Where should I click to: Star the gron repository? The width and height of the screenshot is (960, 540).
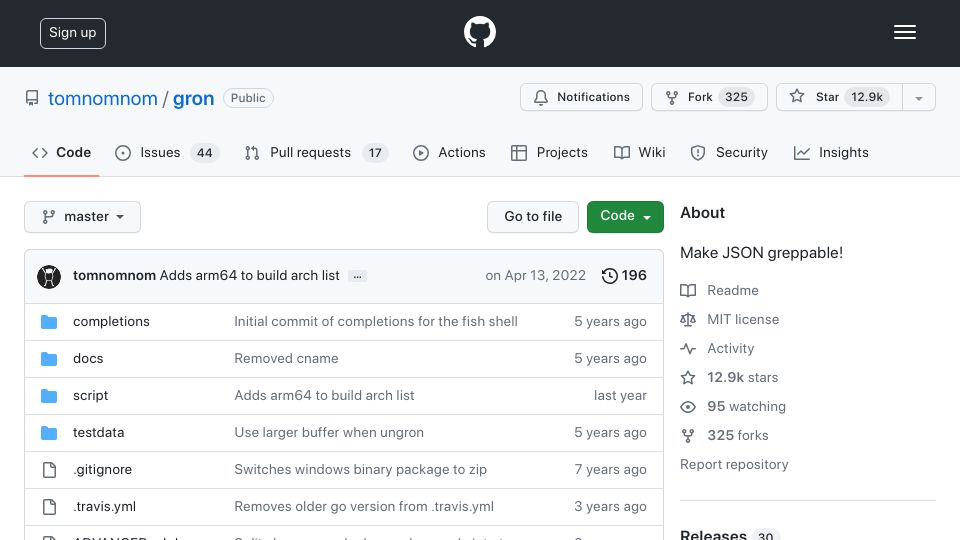(x=839, y=97)
